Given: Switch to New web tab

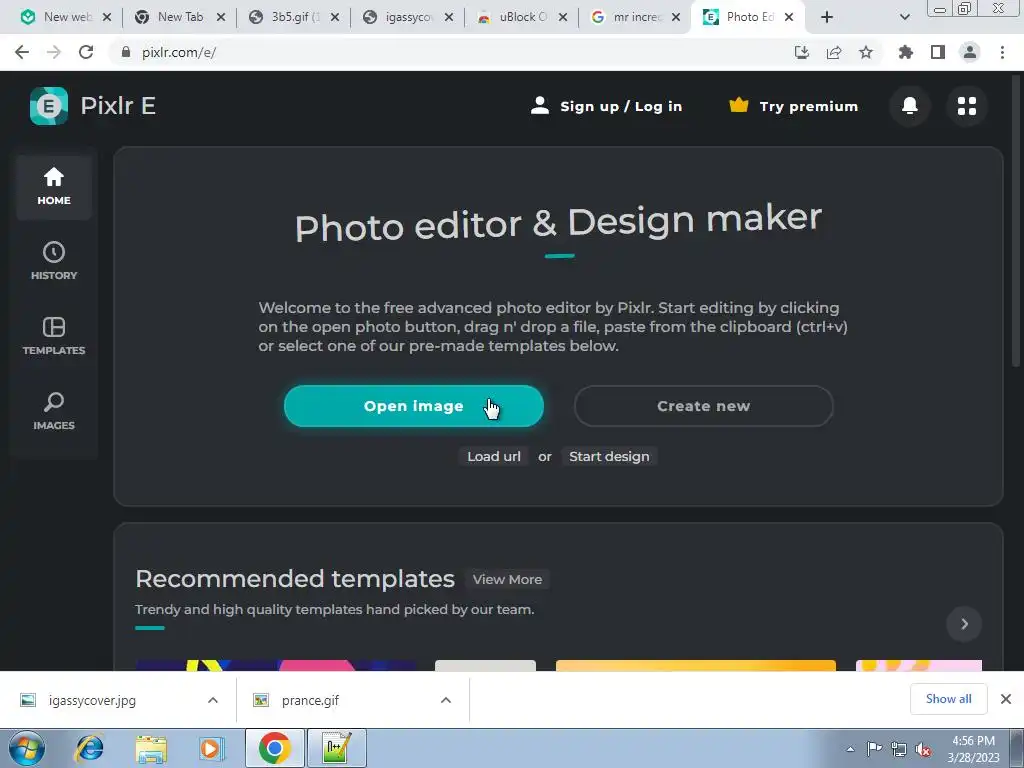Looking at the screenshot, I should coord(57,17).
